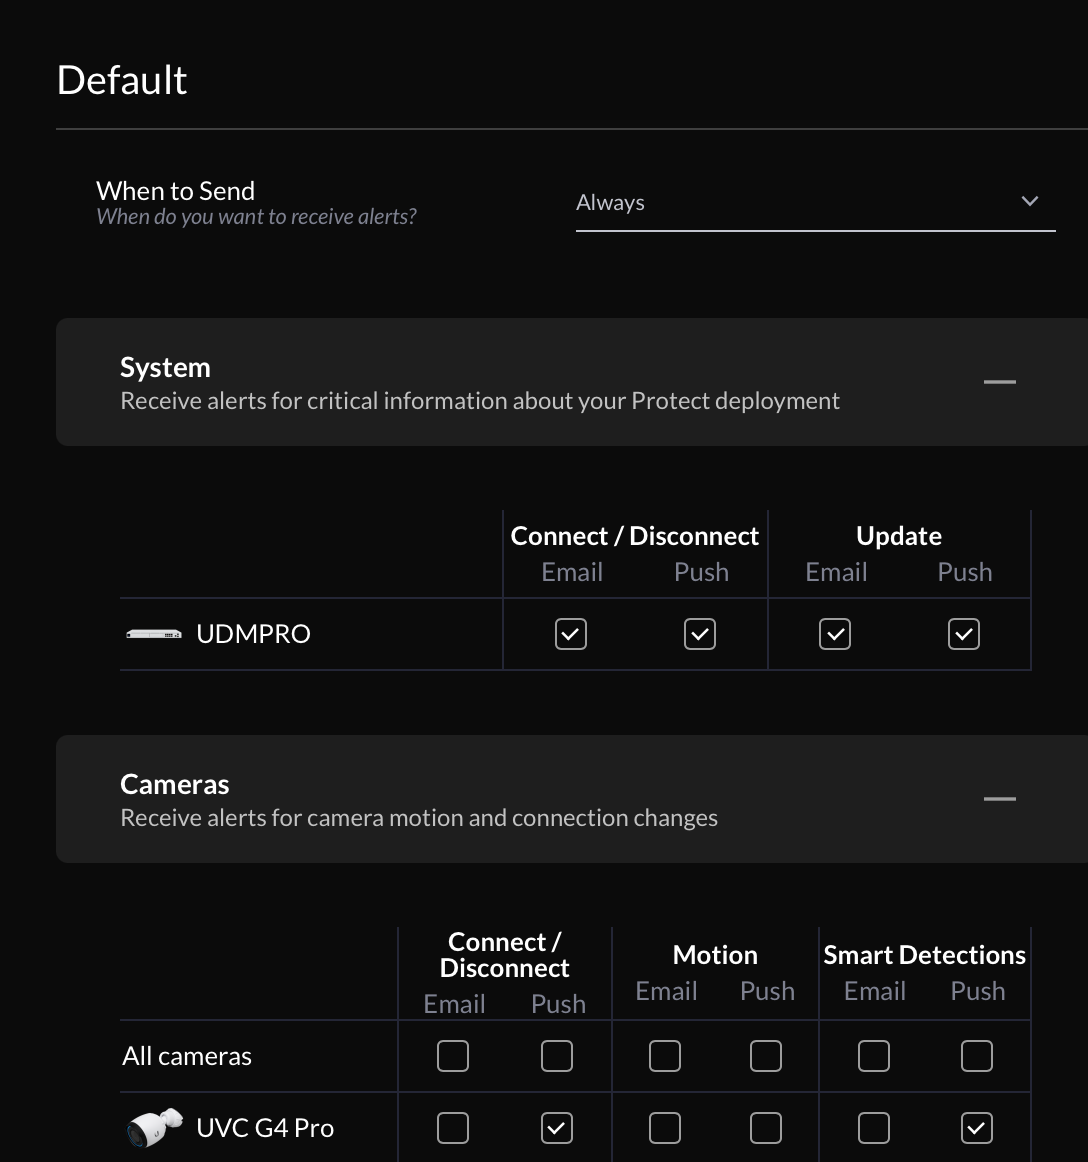Click the UVC G4 Pro camera icon
This screenshot has width=1088, height=1162.
coord(155,1127)
